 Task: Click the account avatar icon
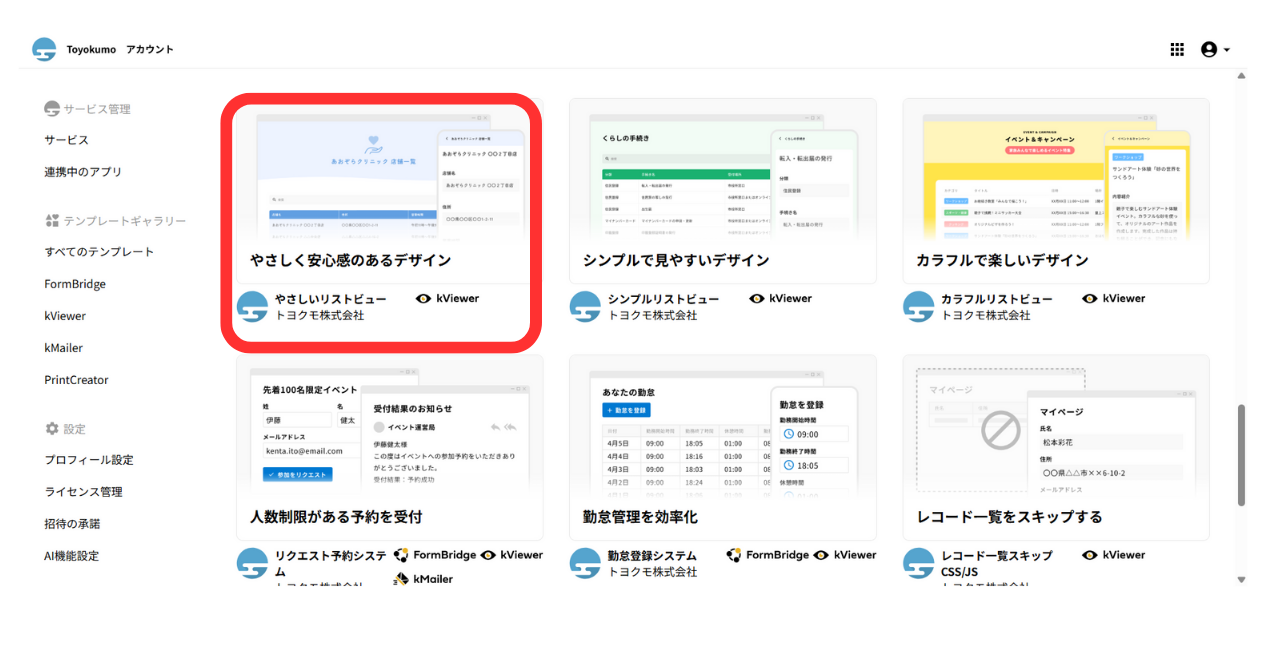(1210, 48)
